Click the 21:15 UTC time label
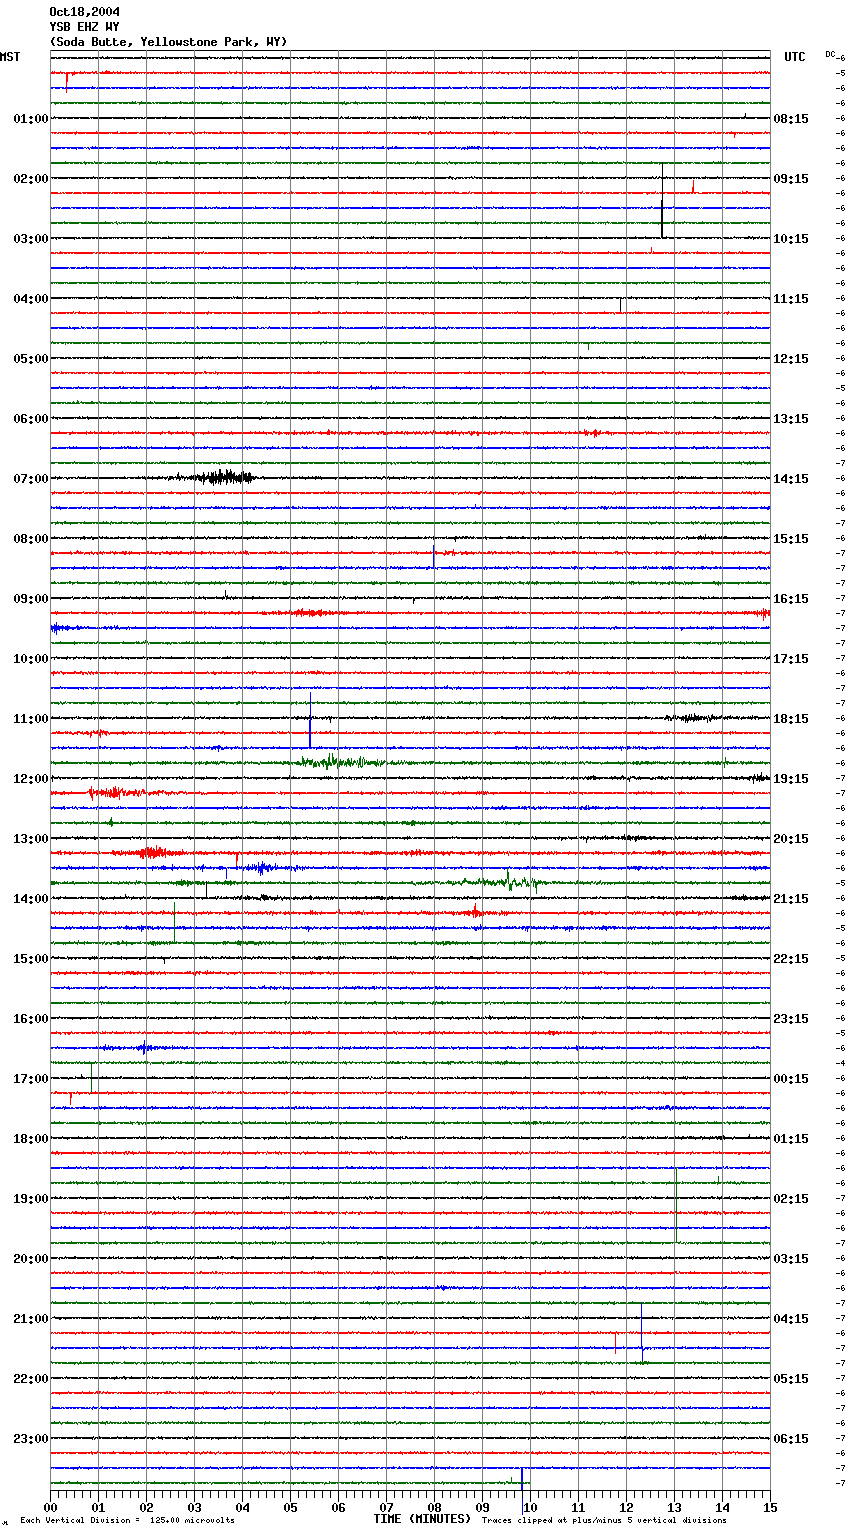 [791, 899]
